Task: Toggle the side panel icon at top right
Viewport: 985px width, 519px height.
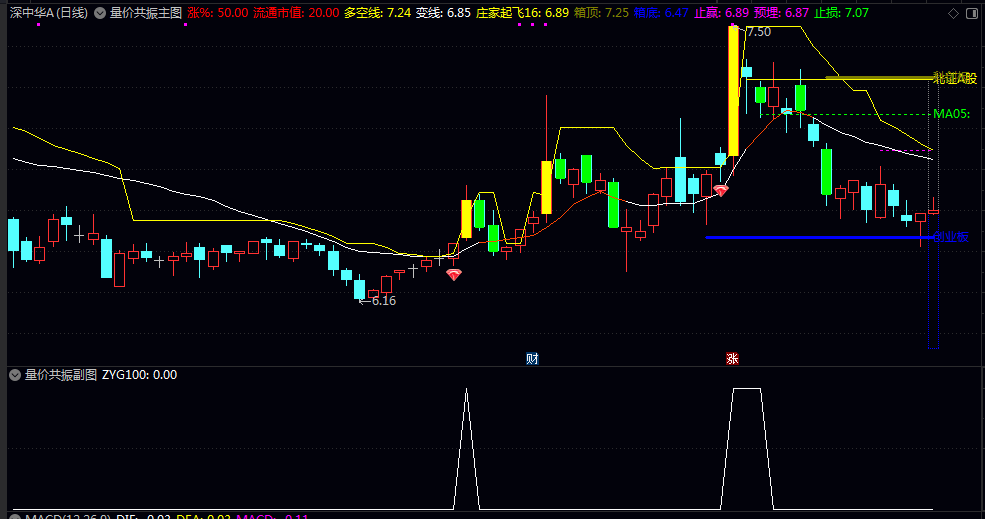Action: 974,13
